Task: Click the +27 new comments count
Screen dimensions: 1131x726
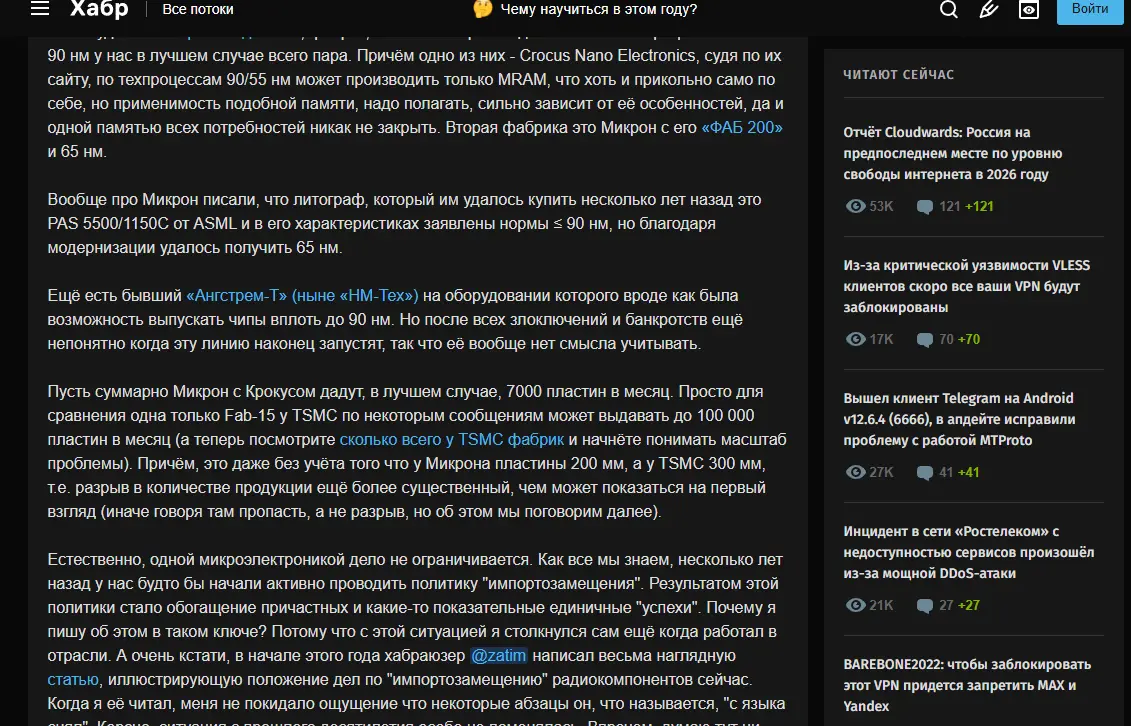Action: [x=969, y=605]
